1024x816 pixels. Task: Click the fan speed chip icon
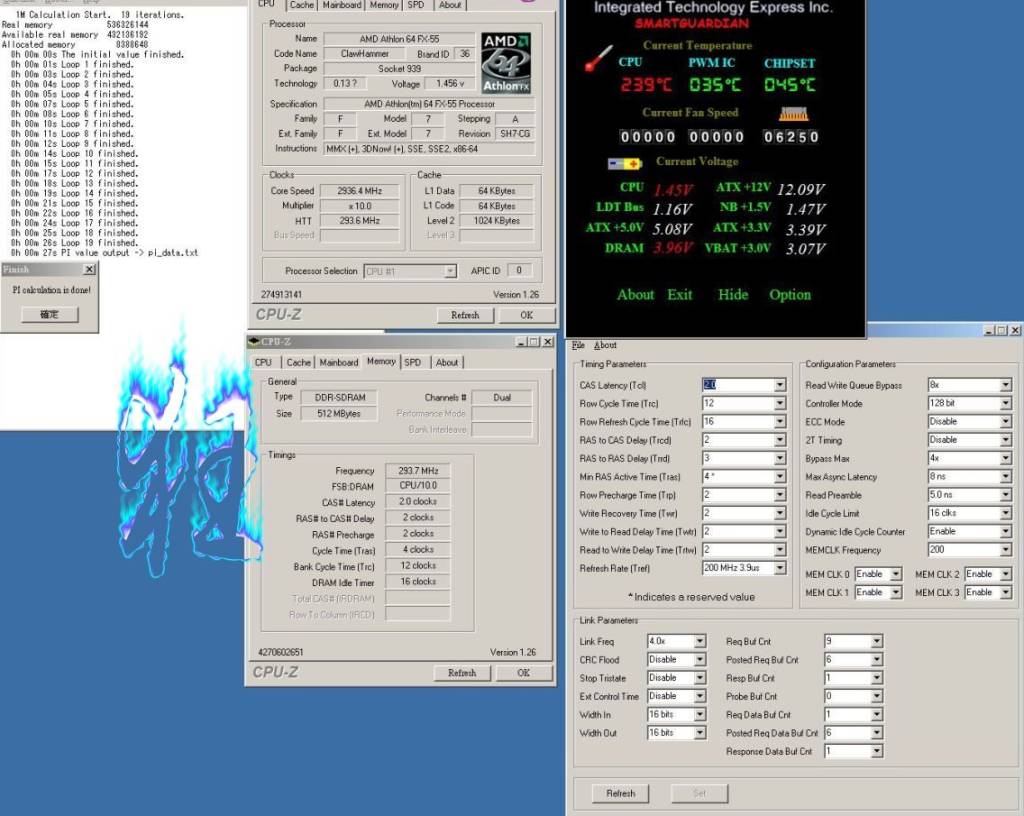(793, 114)
